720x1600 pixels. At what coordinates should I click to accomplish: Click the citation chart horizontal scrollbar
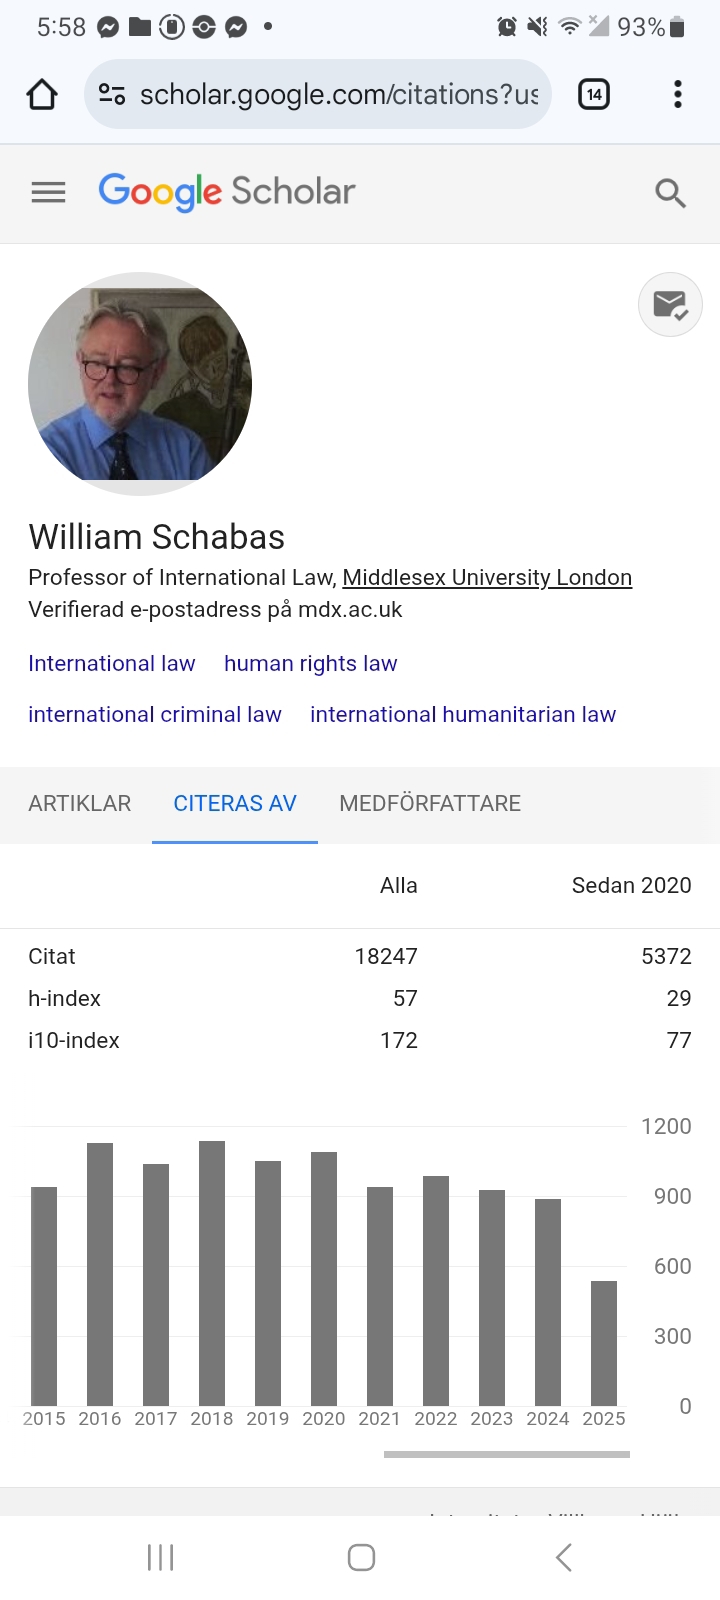[x=506, y=1455]
